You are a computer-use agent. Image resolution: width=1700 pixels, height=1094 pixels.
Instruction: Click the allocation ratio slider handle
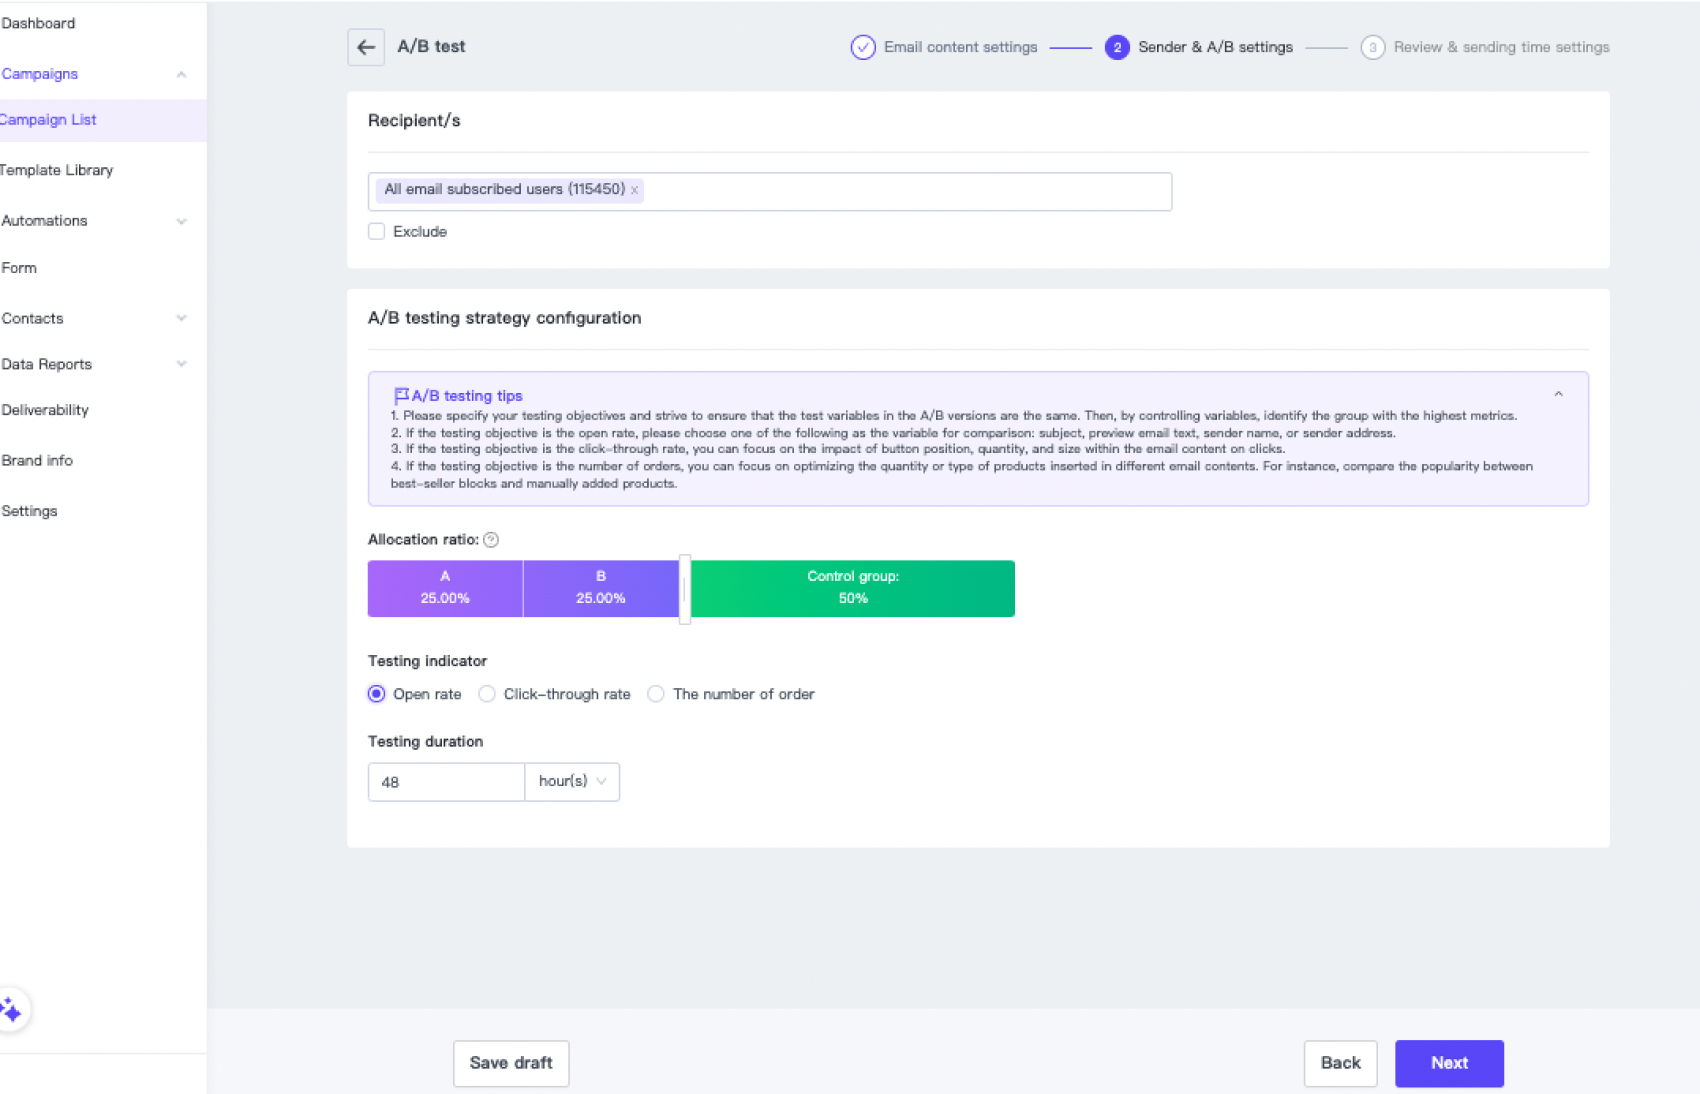685,589
